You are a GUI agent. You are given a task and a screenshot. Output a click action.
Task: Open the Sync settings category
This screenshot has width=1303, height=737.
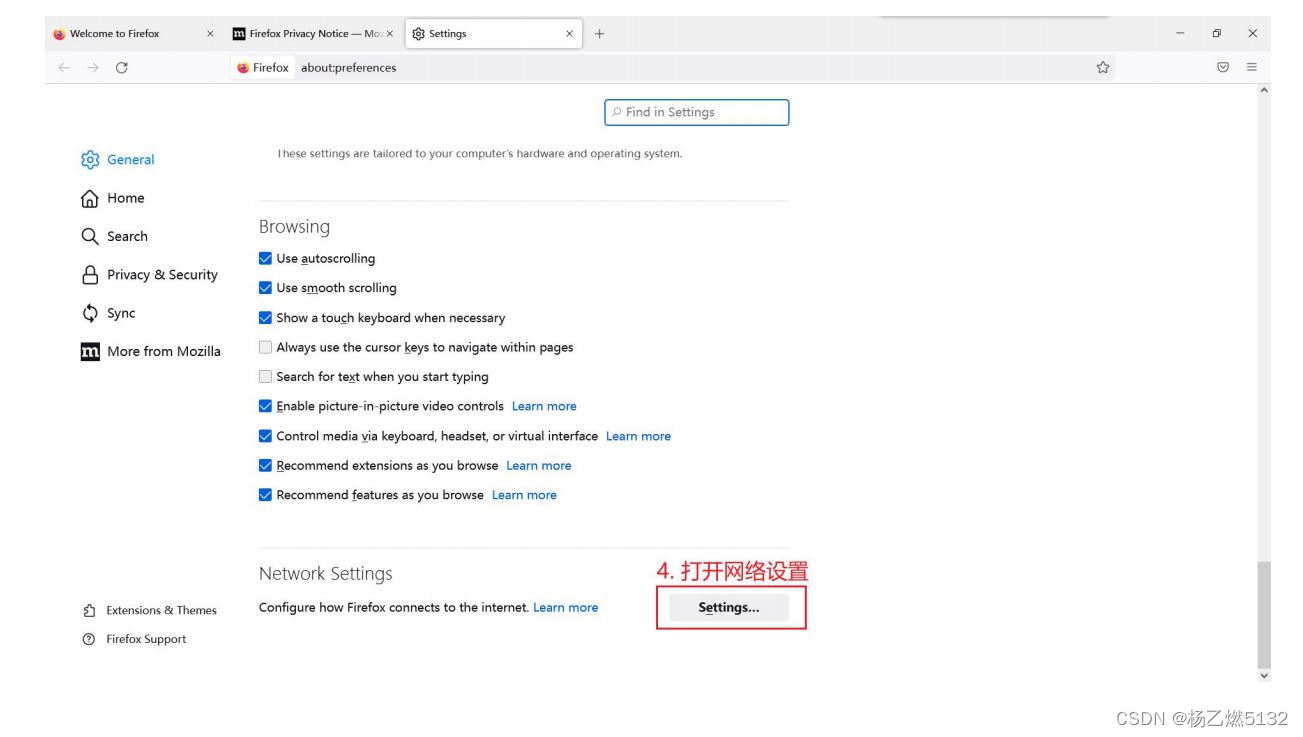(x=108, y=313)
